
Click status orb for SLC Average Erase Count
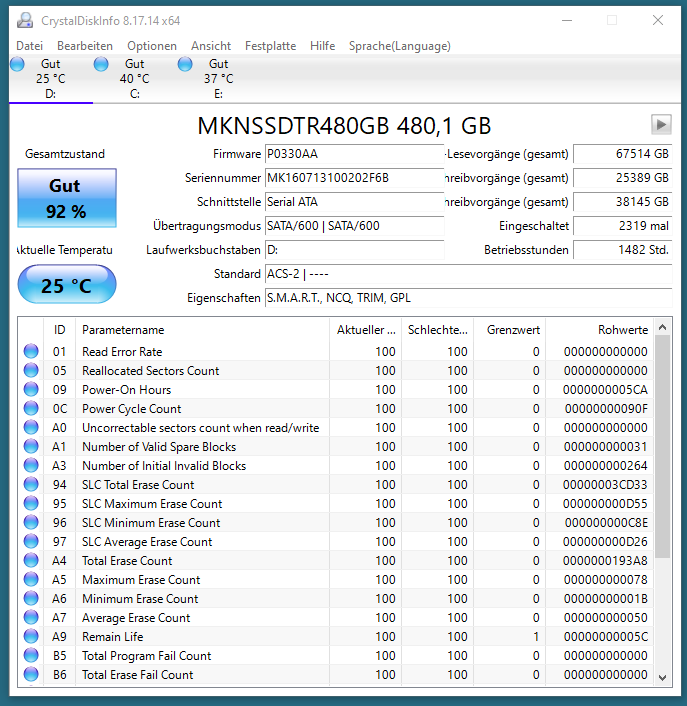coord(31,541)
